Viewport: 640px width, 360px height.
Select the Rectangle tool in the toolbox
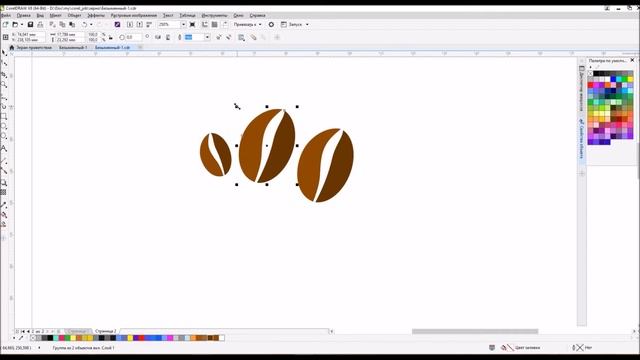4,117
